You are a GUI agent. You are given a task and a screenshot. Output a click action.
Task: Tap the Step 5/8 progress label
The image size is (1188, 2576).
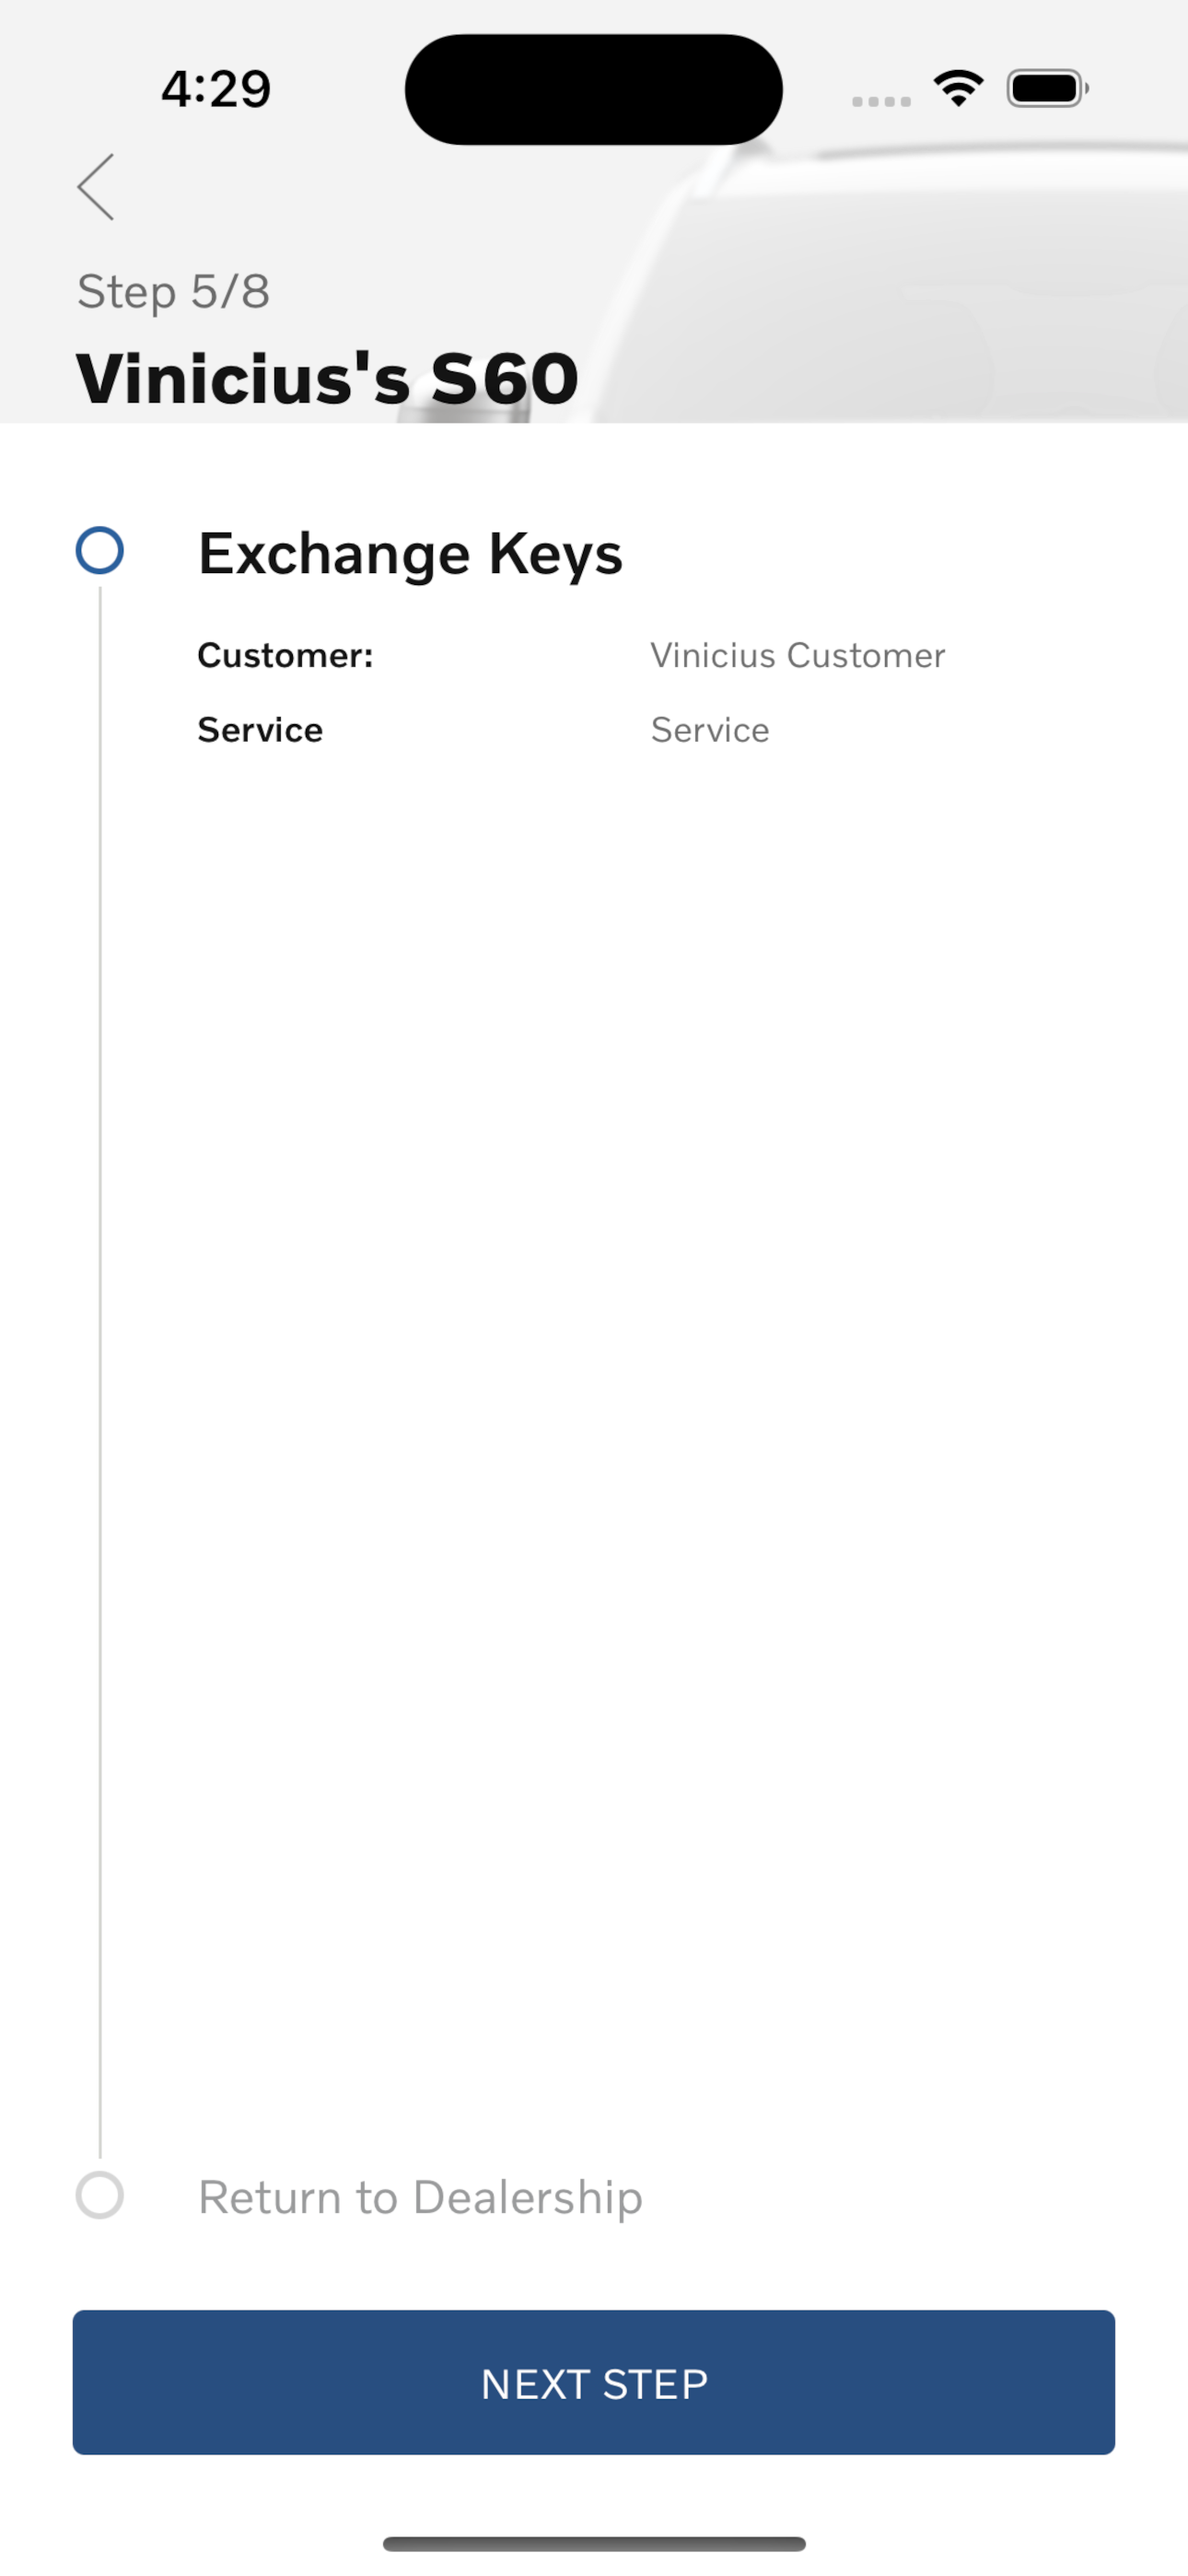tap(173, 292)
